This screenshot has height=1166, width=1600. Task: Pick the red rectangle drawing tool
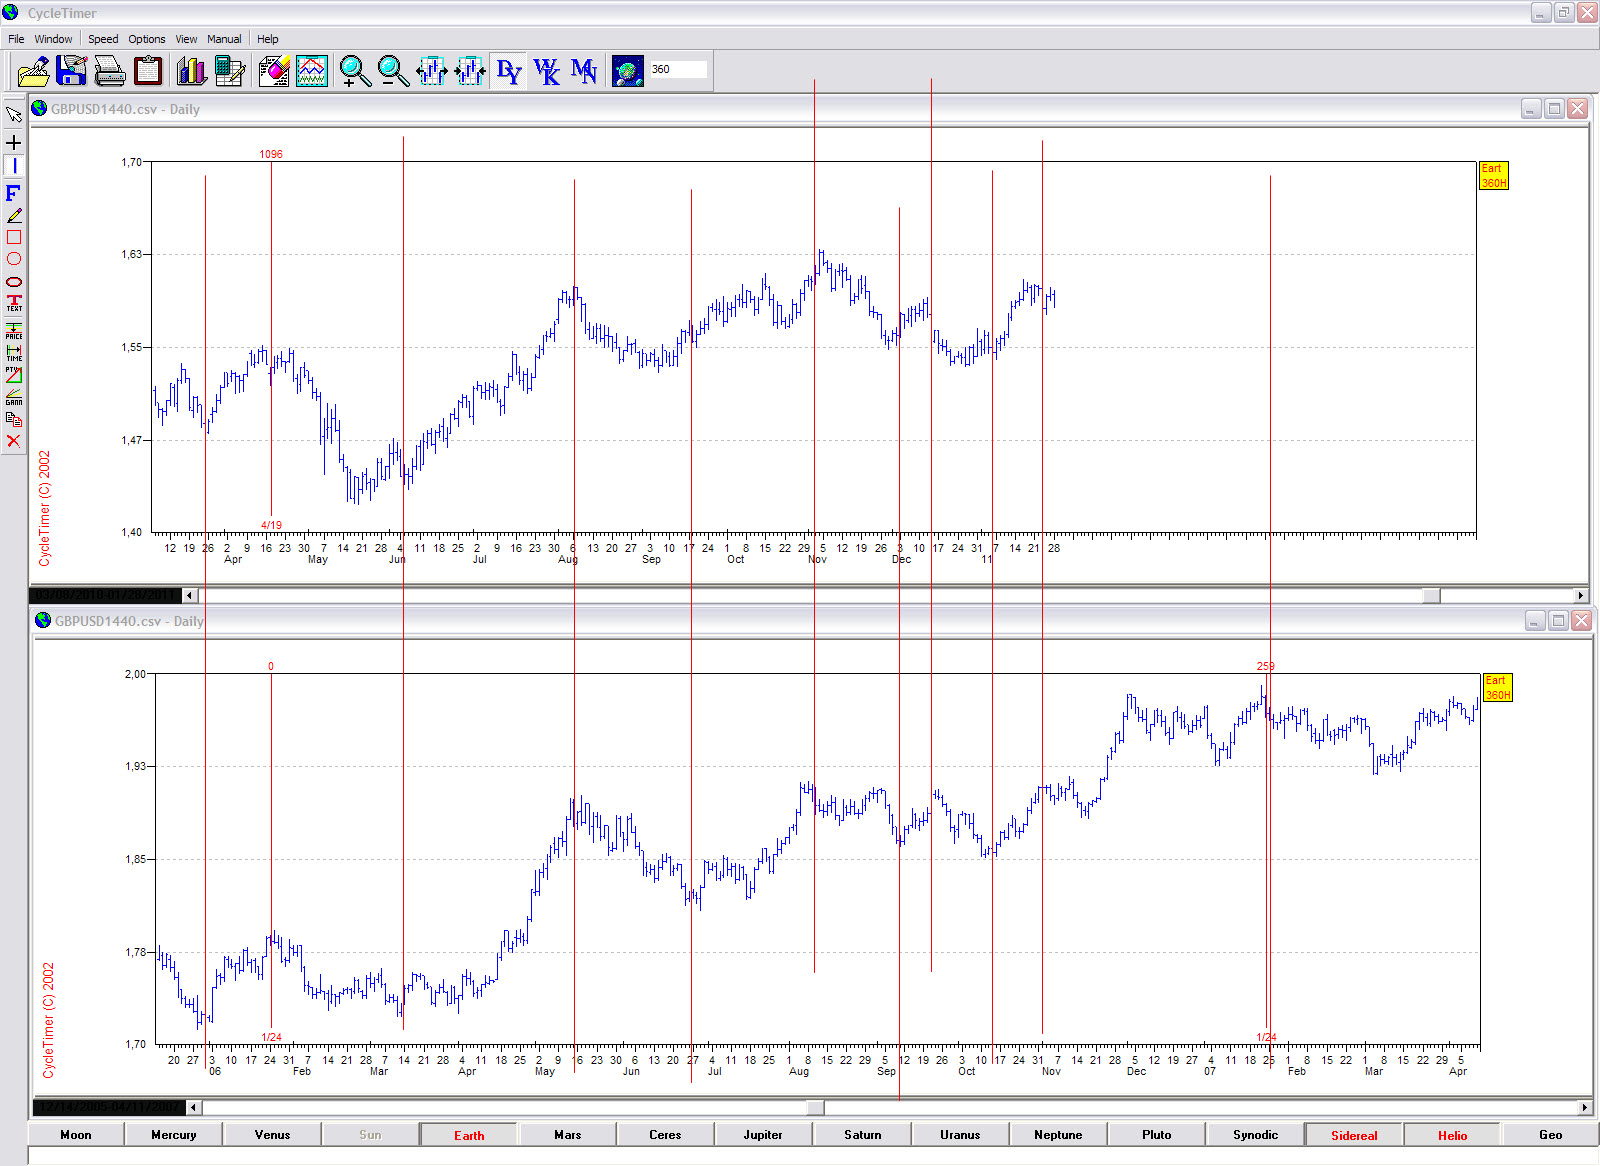[14, 237]
